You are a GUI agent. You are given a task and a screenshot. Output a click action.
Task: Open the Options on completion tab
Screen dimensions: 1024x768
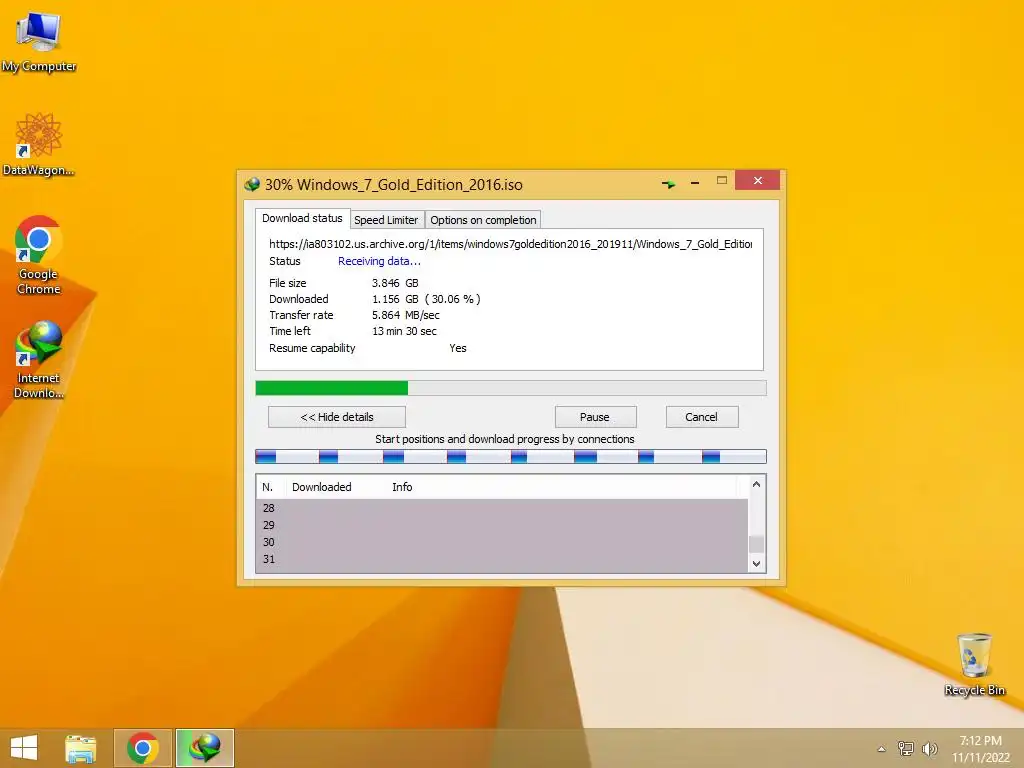click(x=483, y=220)
